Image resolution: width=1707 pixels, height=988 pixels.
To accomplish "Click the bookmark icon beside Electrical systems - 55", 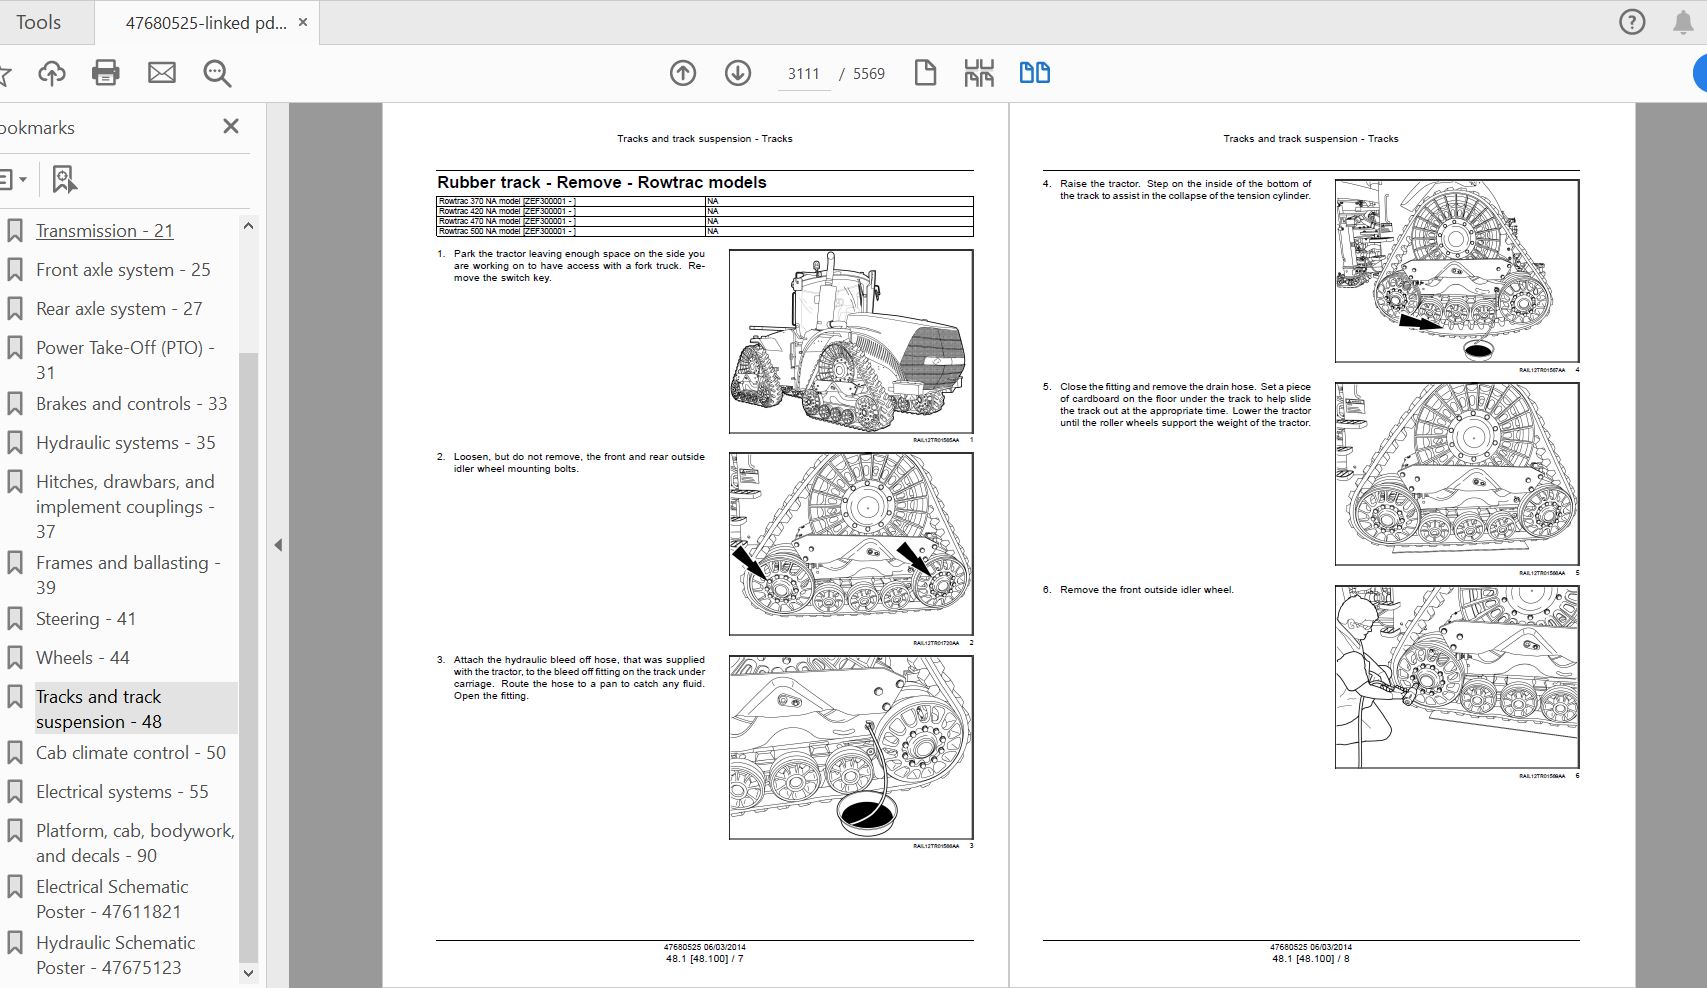I will pos(15,792).
